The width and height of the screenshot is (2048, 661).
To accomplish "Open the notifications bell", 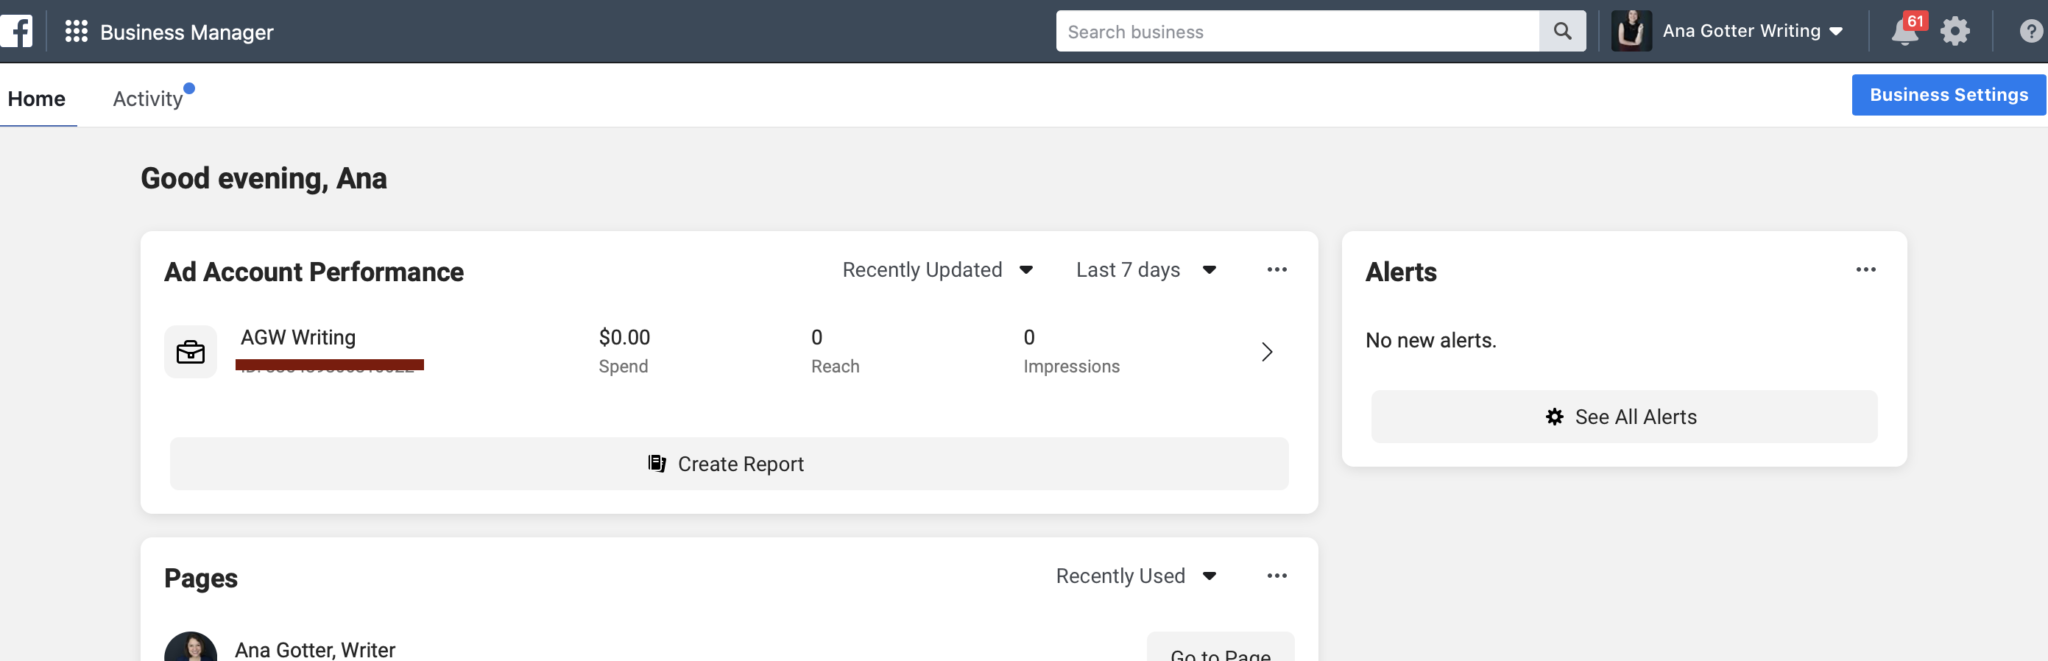I will coord(1905,31).
